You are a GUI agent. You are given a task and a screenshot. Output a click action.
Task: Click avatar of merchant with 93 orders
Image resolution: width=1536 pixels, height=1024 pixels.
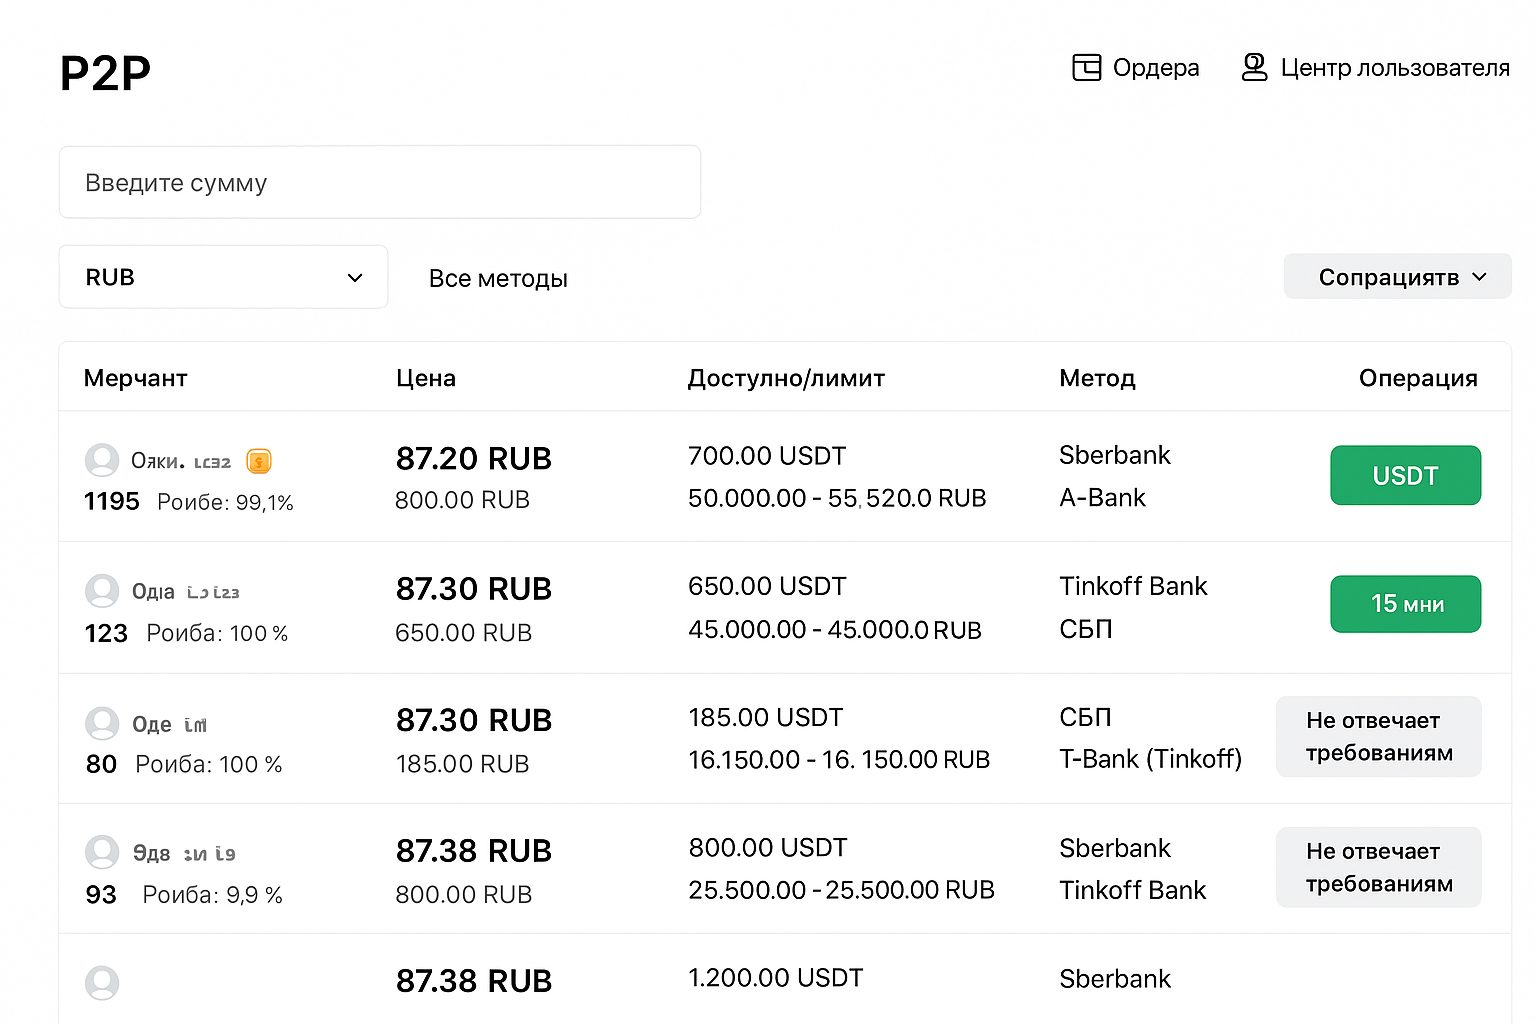click(x=102, y=853)
